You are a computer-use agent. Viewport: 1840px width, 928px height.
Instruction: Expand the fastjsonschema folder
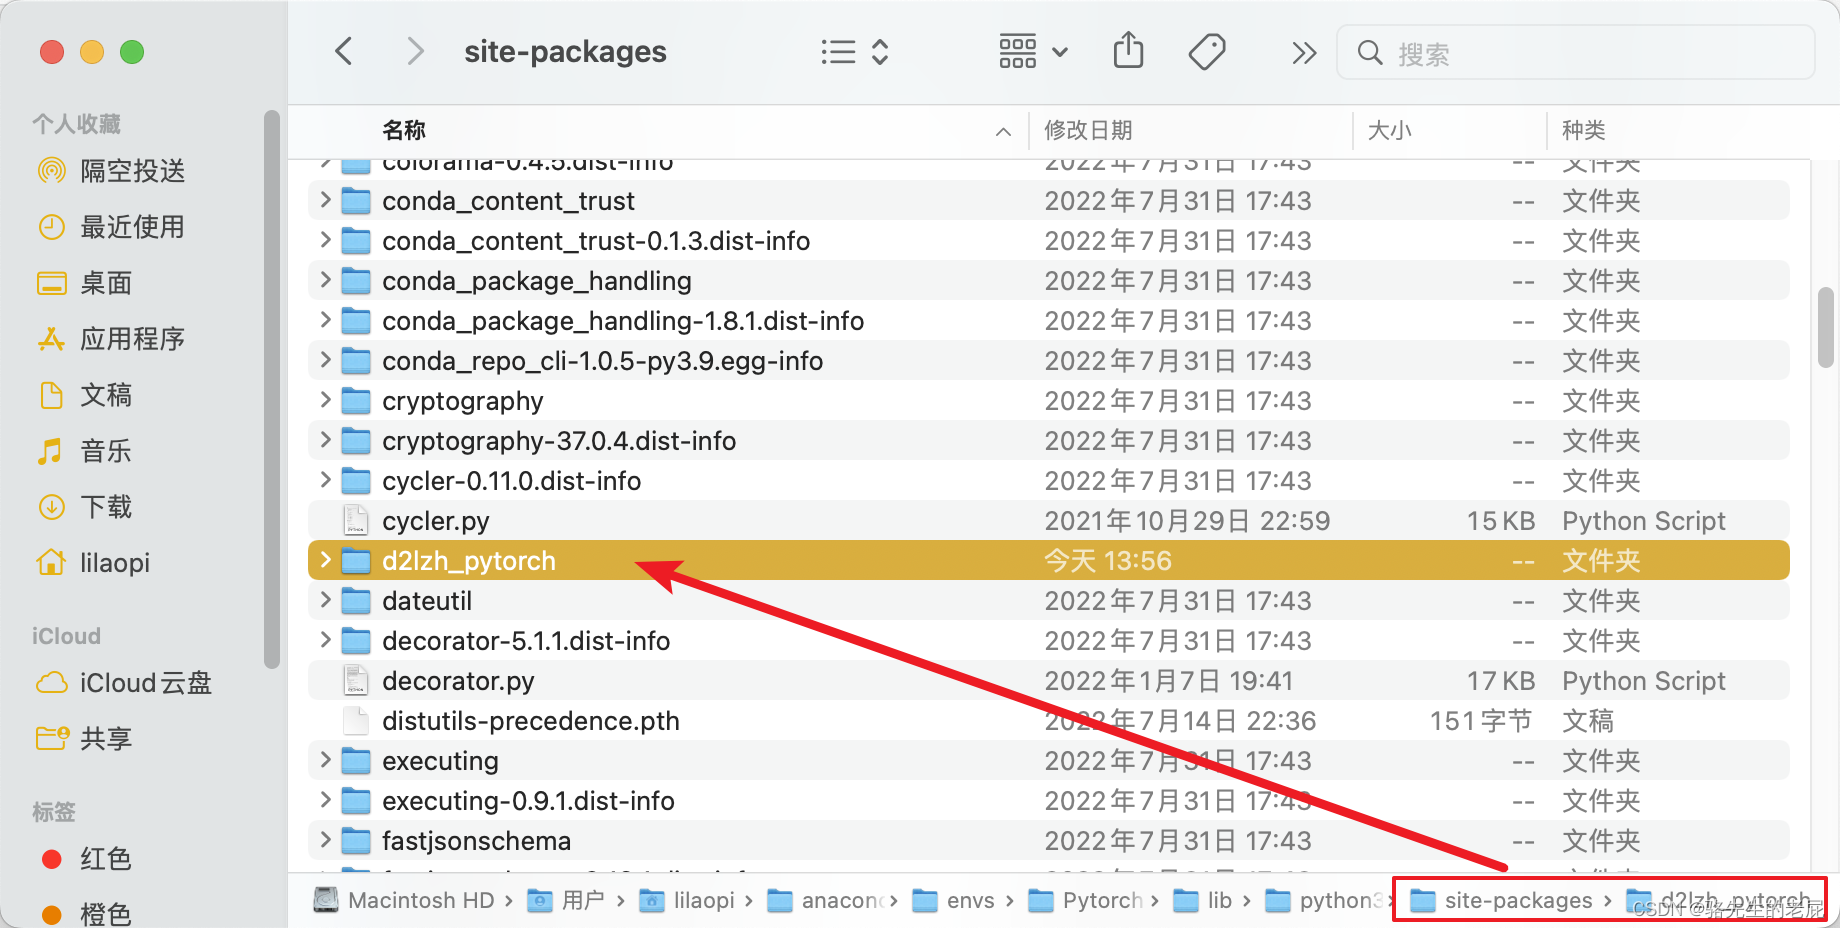tap(325, 840)
